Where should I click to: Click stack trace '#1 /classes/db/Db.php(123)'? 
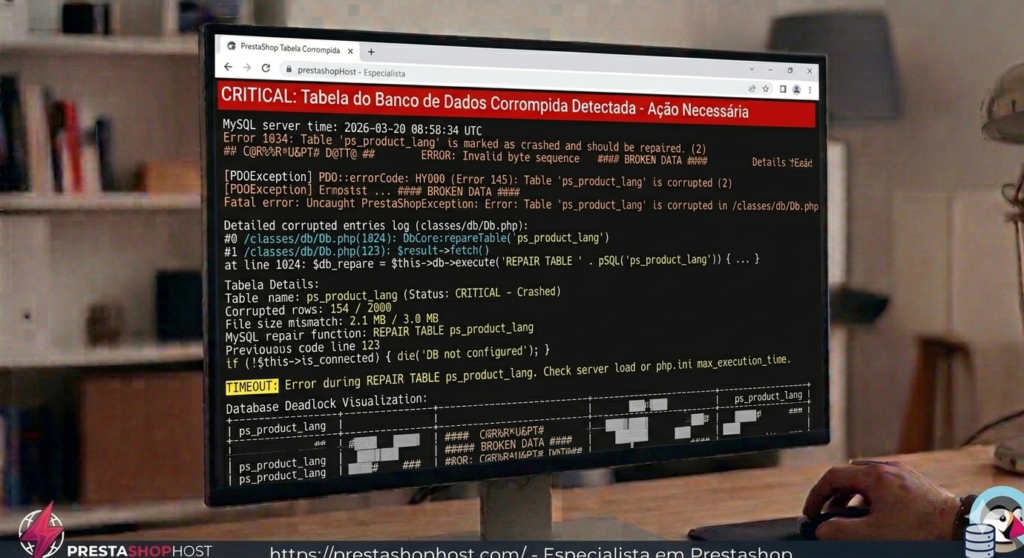click(x=357, y=251)
